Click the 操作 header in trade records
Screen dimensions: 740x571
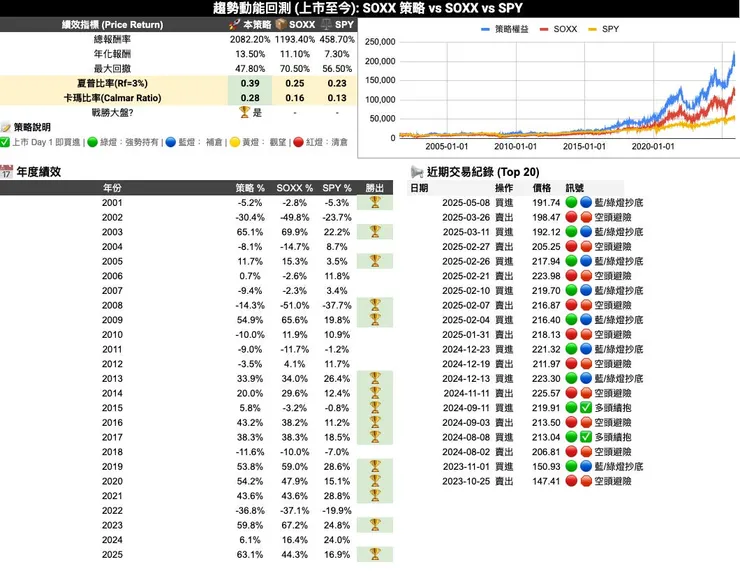(504, 188)
